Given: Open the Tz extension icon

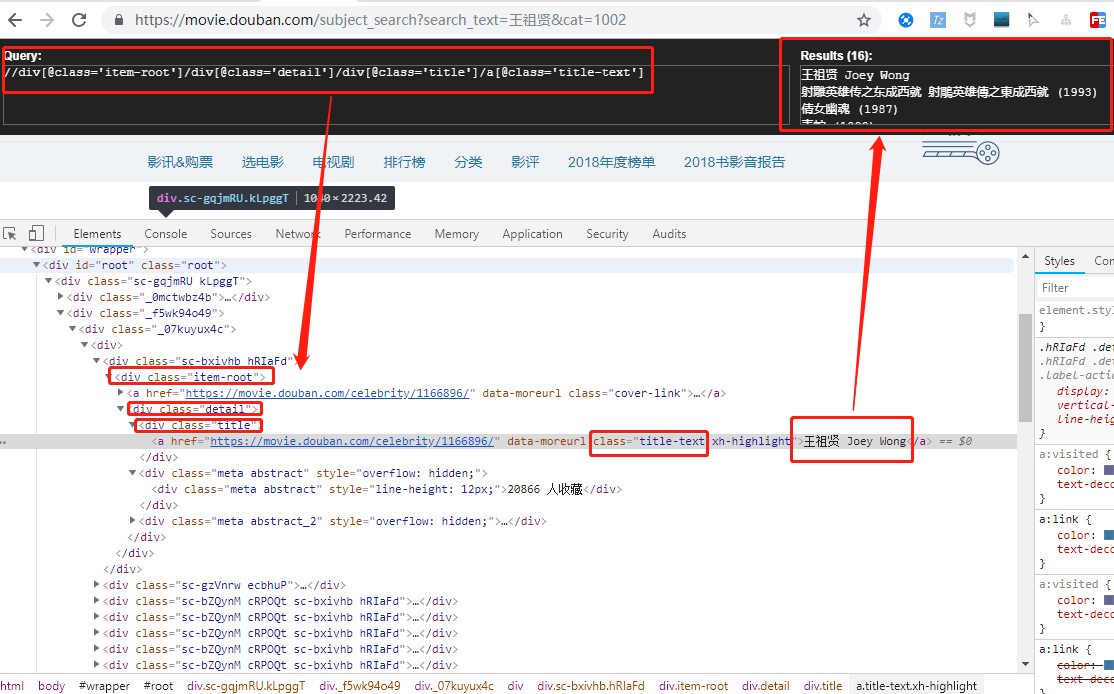Looking at the screenshot, I should coord(938,20).
